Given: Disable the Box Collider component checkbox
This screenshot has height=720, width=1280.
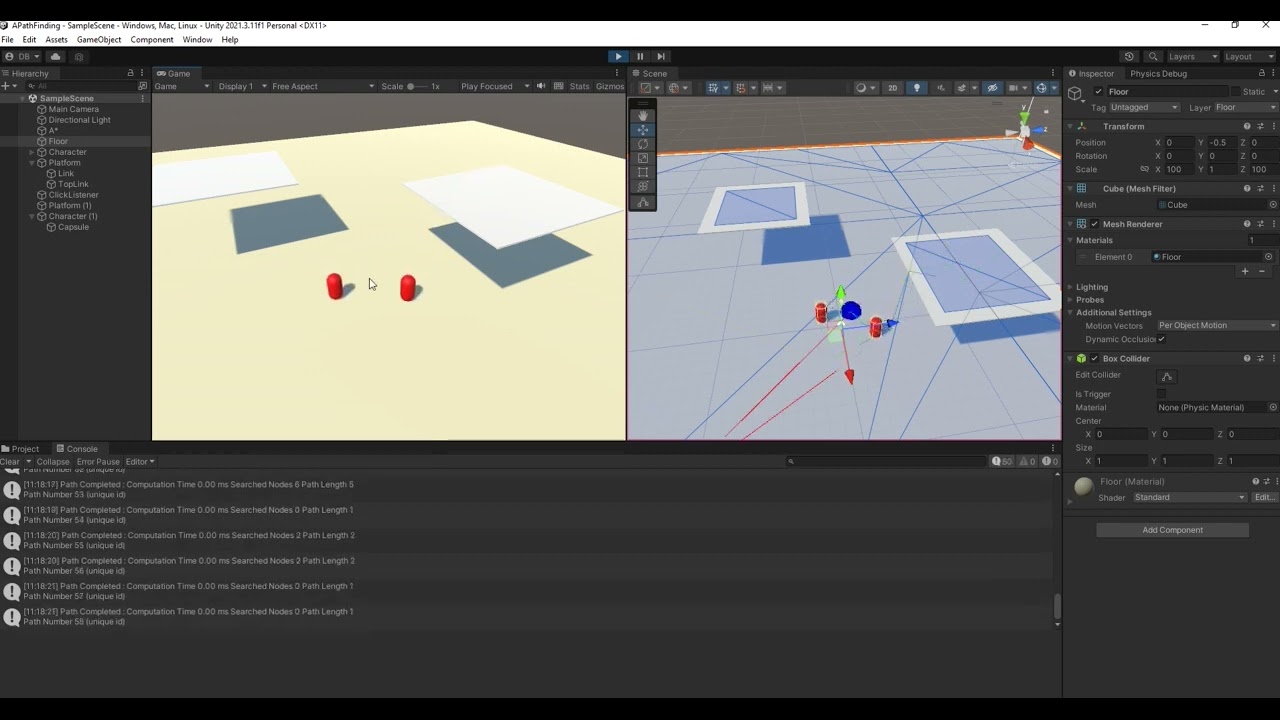Looking at the screenshot, I should tap(1095, 358).
